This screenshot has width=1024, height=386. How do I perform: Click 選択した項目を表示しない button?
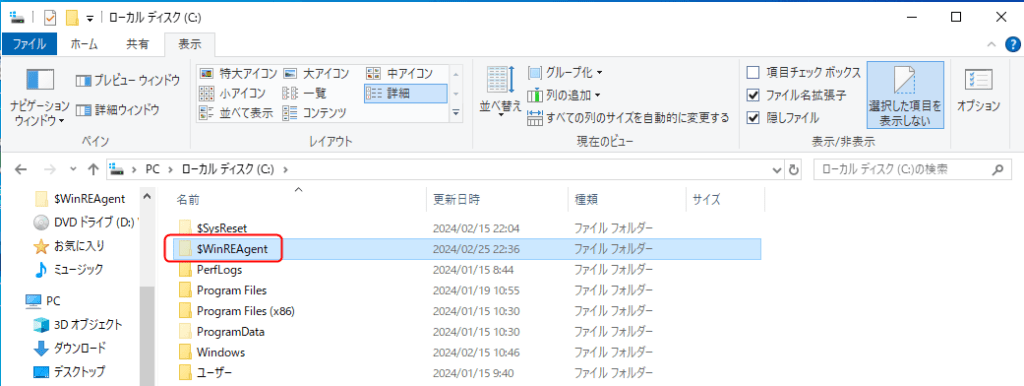905,95
